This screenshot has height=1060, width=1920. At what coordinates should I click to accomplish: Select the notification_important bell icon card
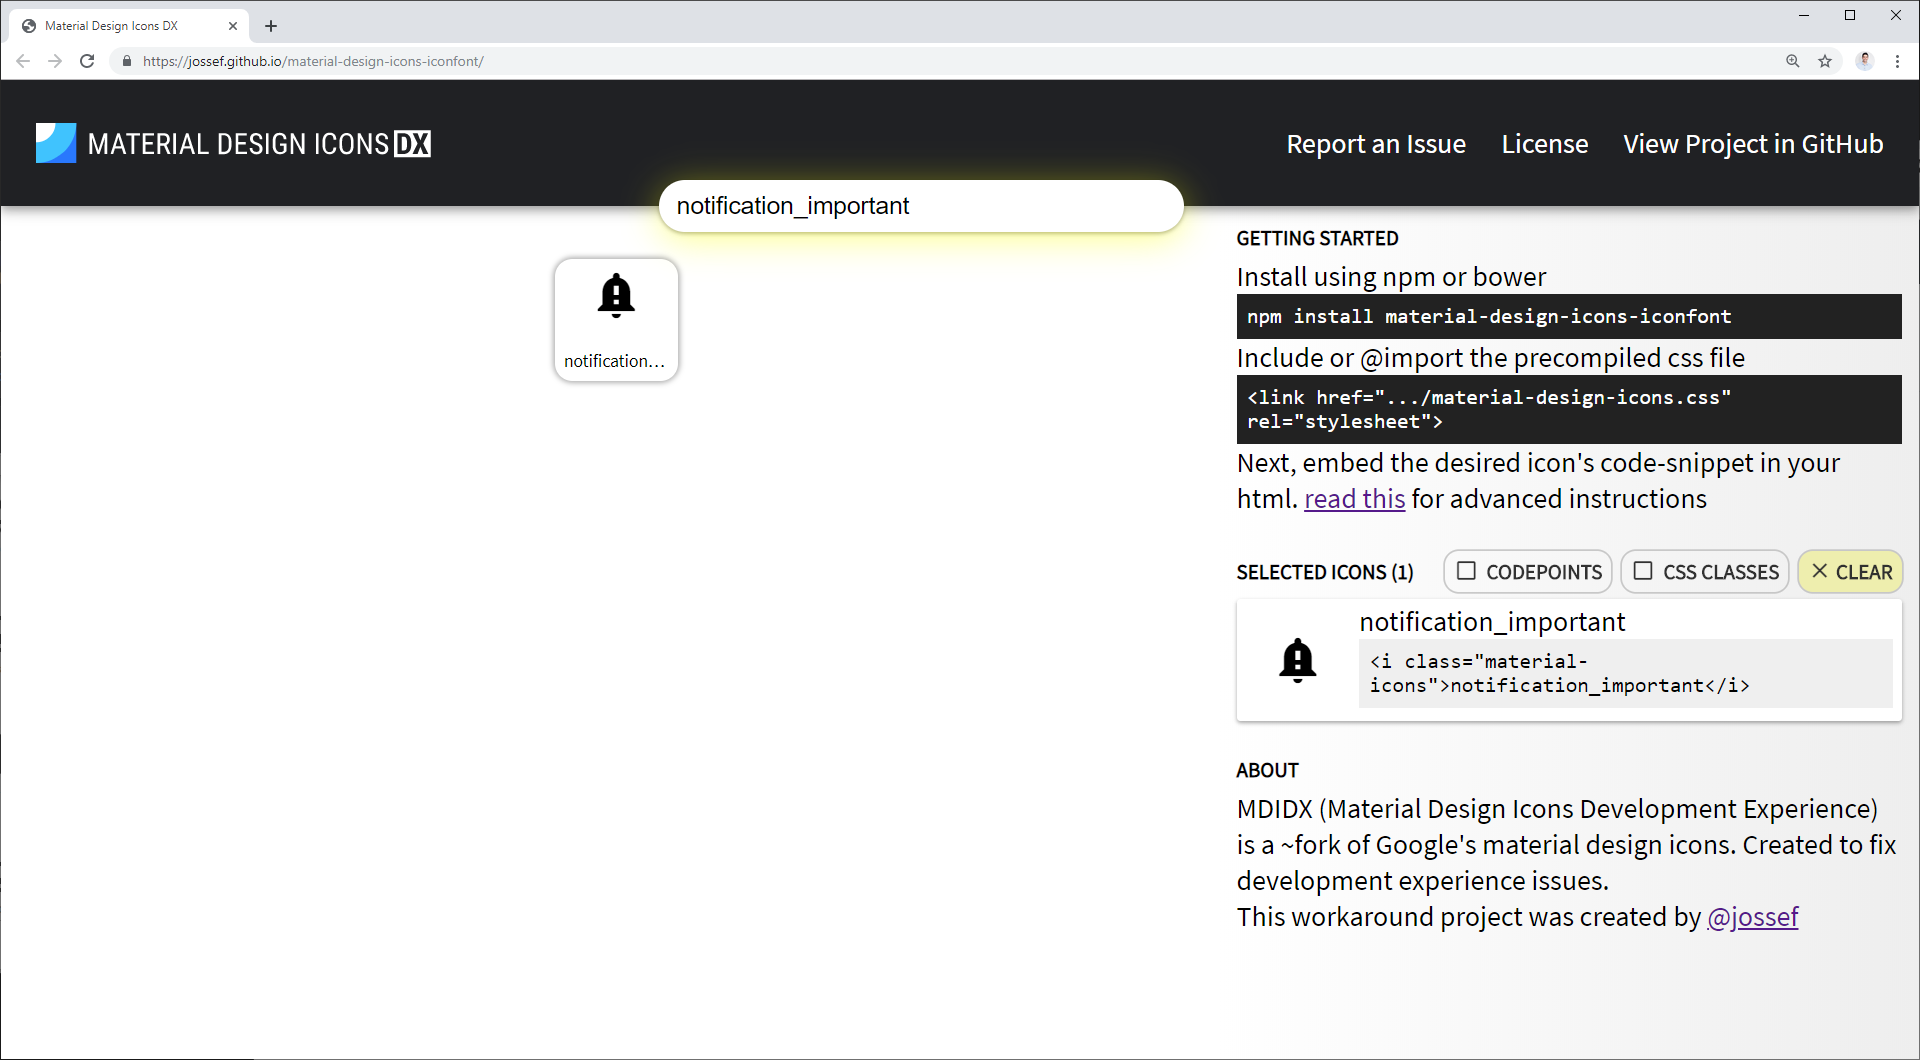pyautogui.click(x=616, y=320)
